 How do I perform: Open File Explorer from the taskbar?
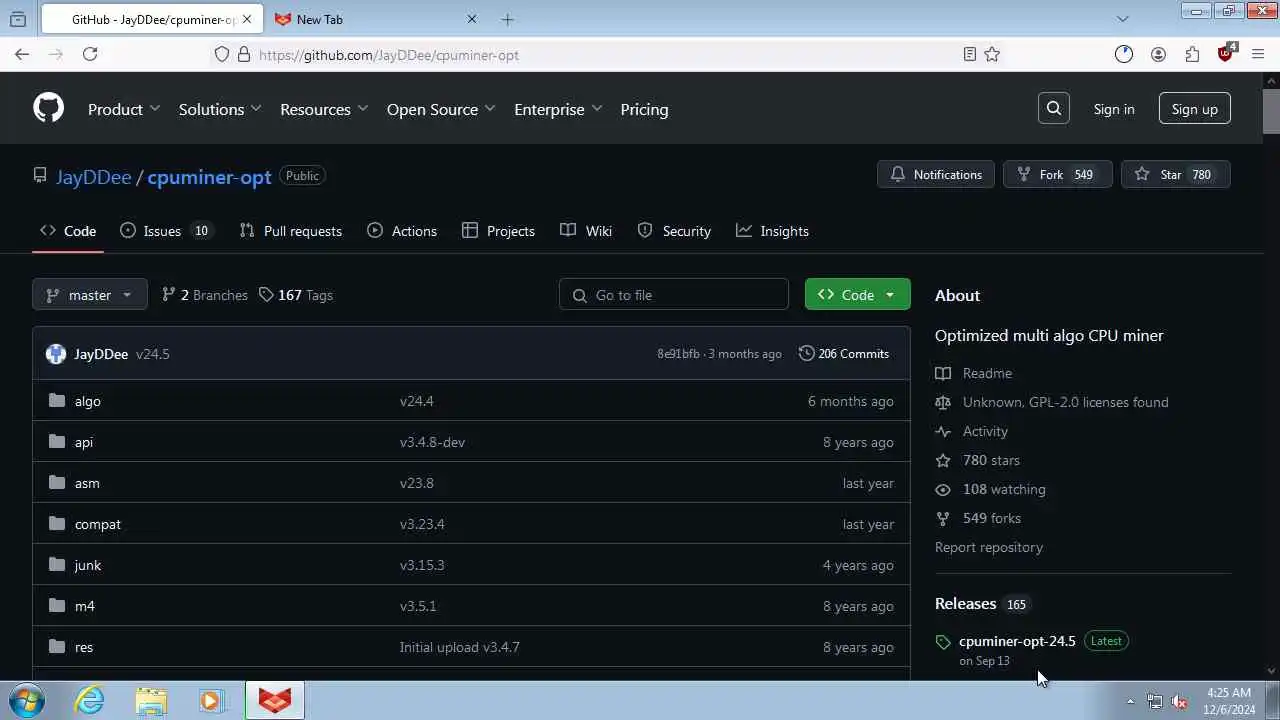point(151,700)
